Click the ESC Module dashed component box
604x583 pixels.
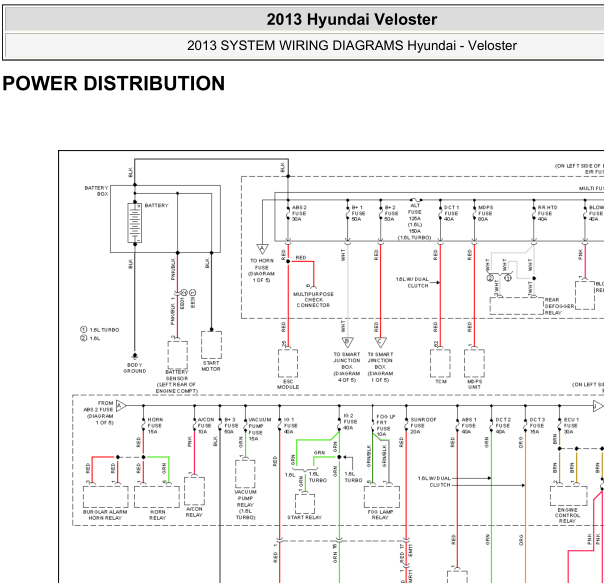[288, 363]
